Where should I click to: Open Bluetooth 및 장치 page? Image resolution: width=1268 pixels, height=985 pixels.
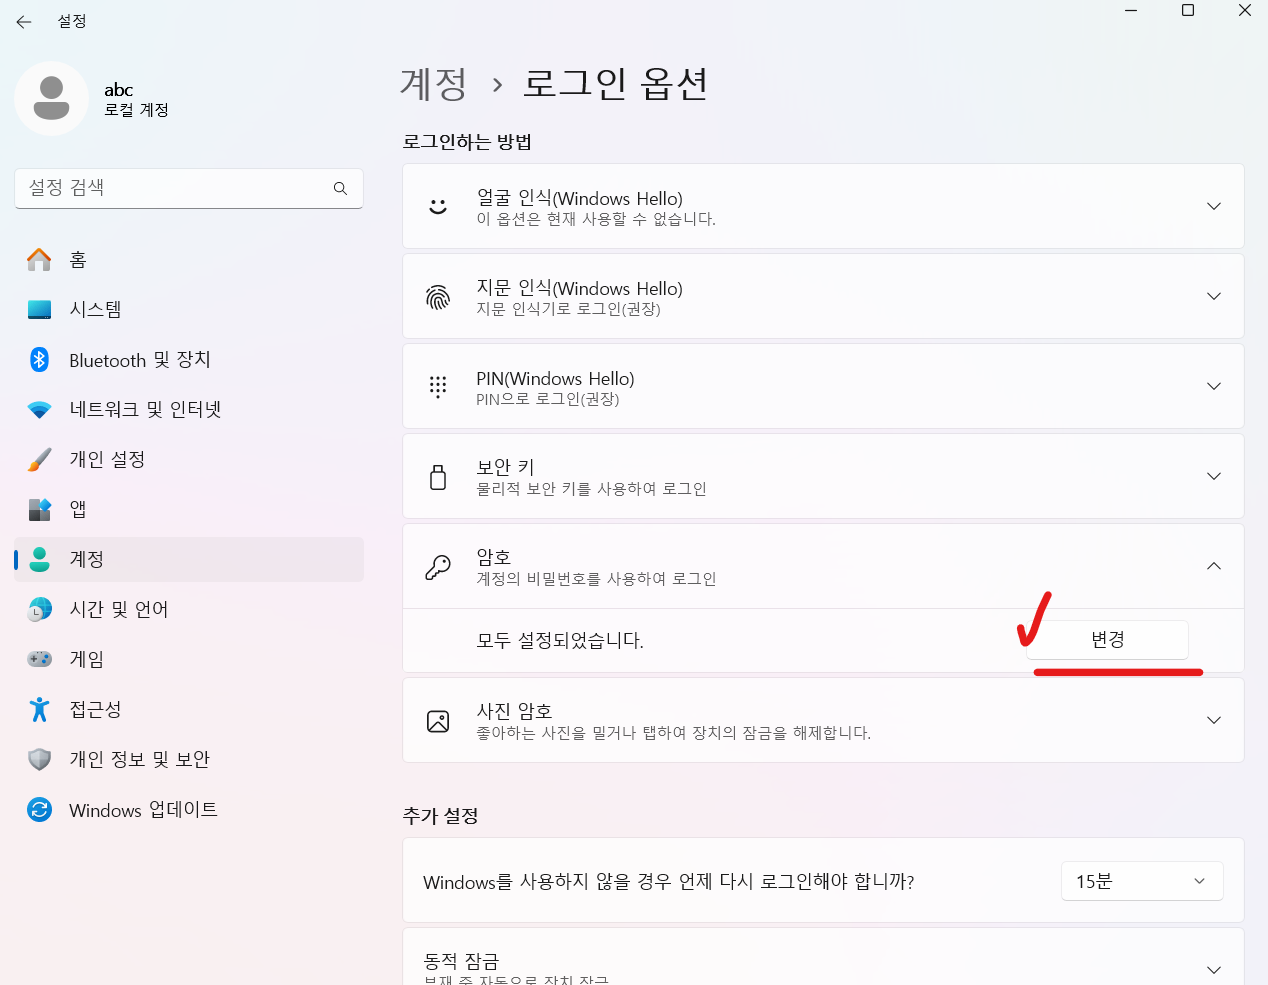coord(189,360)
